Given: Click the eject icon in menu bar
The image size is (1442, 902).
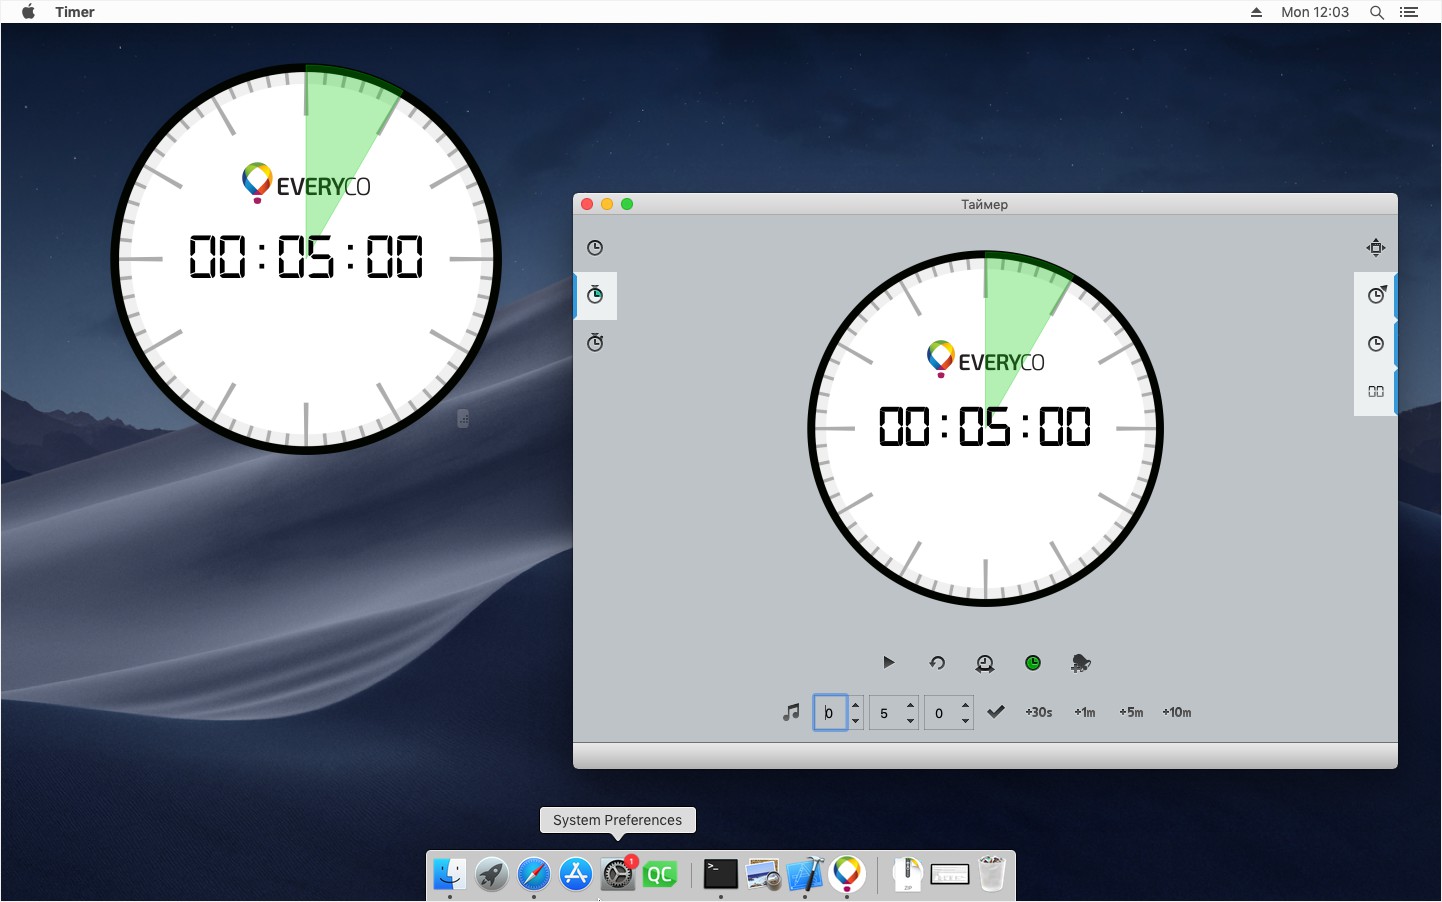Looking at the screenshot, I should pyautogui.click(x=1256, y=12).
